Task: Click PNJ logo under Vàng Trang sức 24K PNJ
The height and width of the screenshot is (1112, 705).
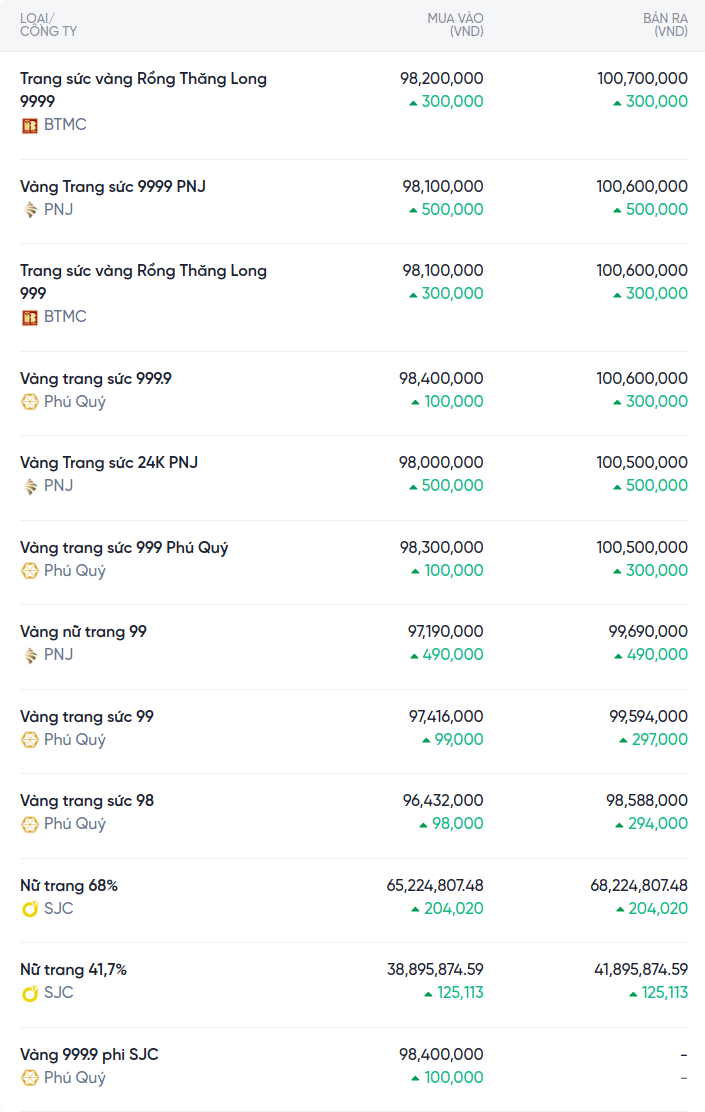Action: click(30, 486)
